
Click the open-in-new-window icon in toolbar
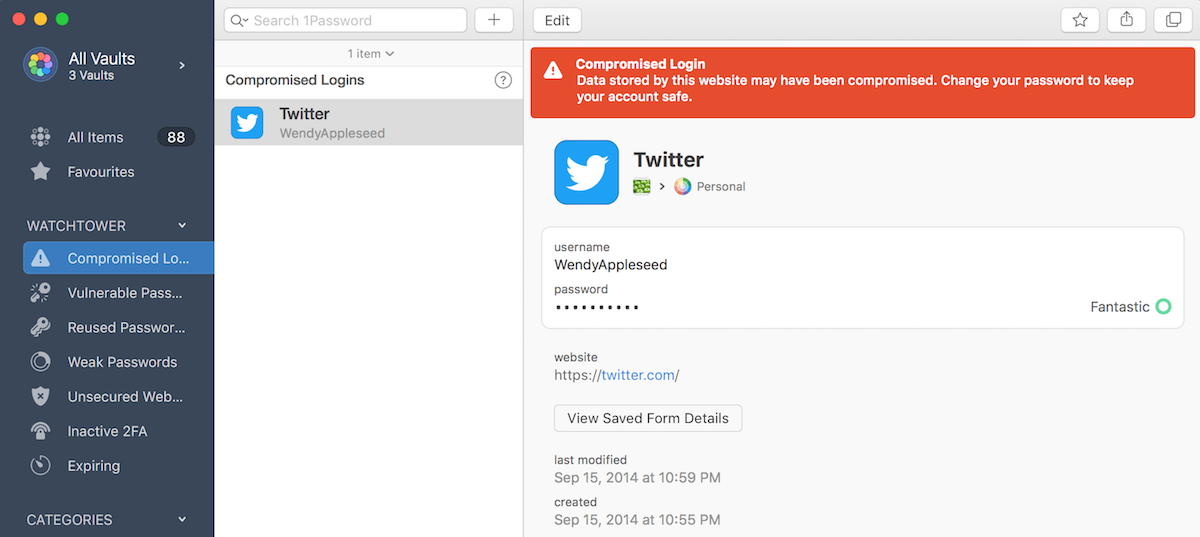[1173, 20]
